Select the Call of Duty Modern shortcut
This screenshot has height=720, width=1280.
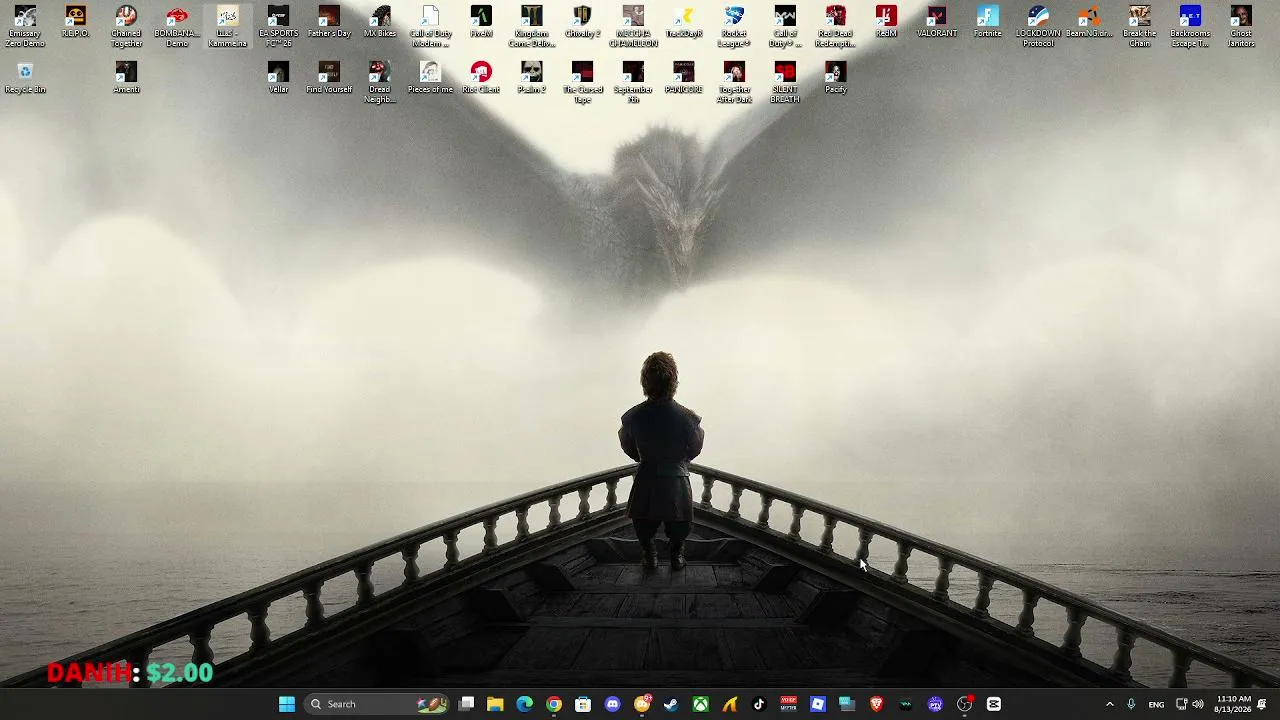click(430, 27)
